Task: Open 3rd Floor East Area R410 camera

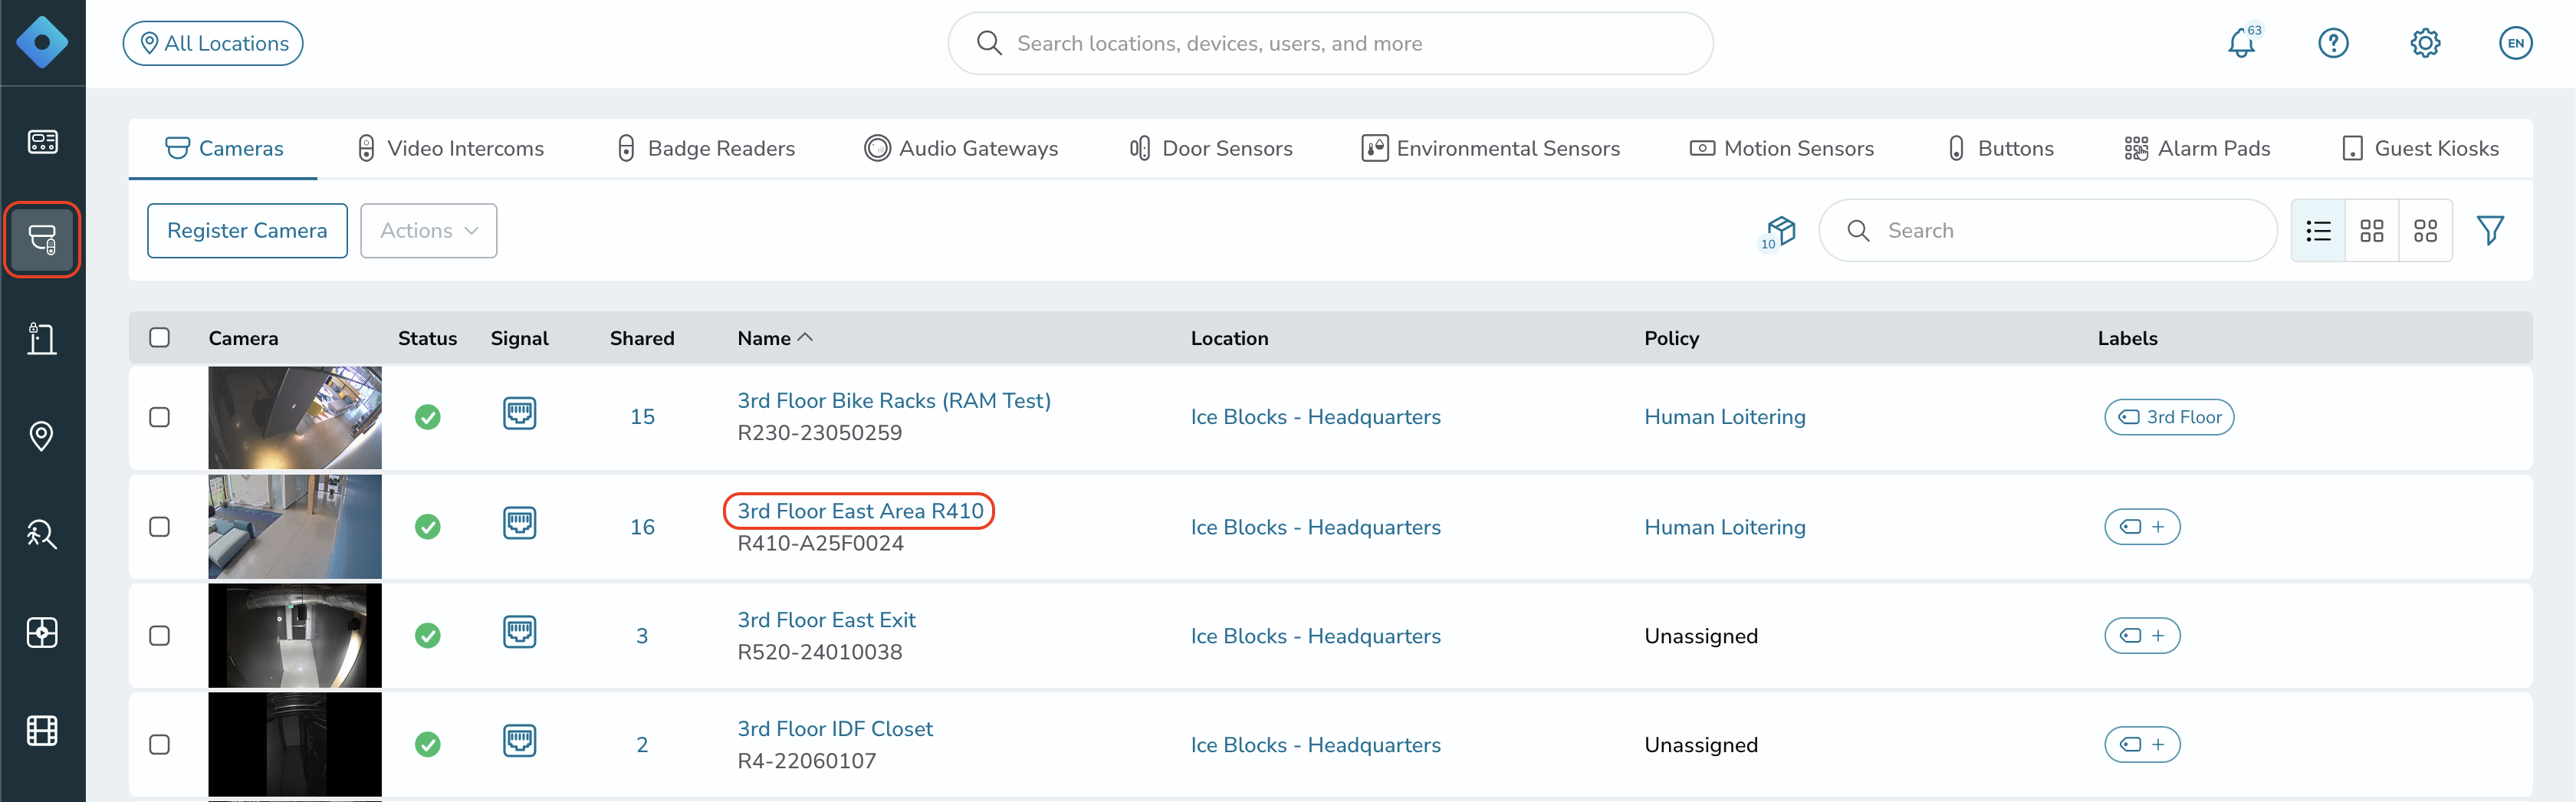Action: click(860, 511)
